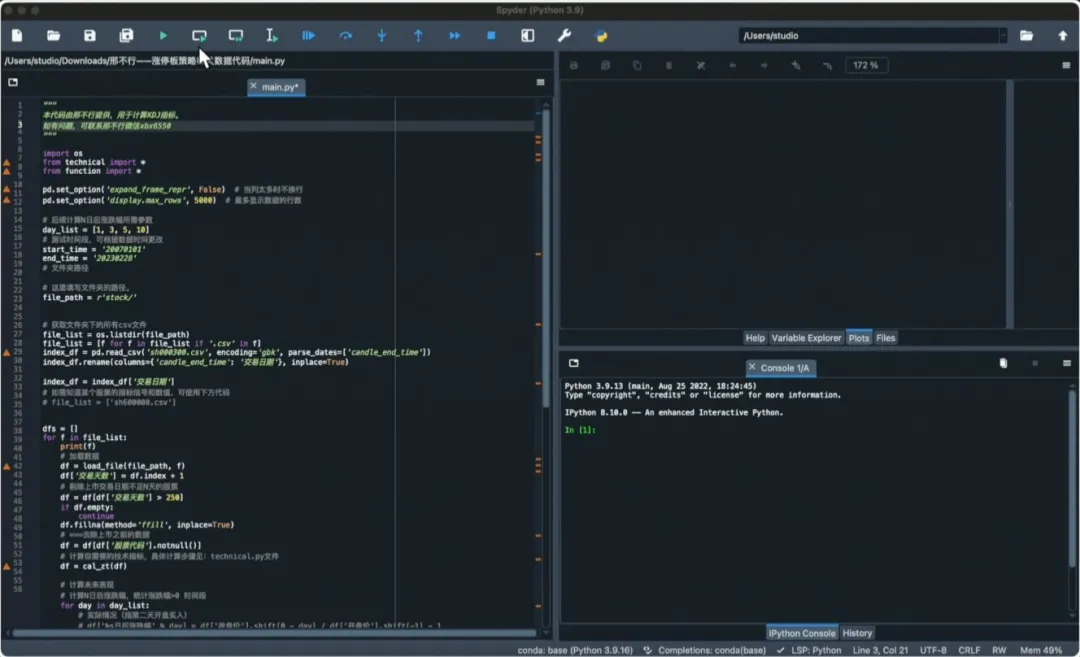
Task: Interrupt kernel button in console
Action: point(1035,363)
